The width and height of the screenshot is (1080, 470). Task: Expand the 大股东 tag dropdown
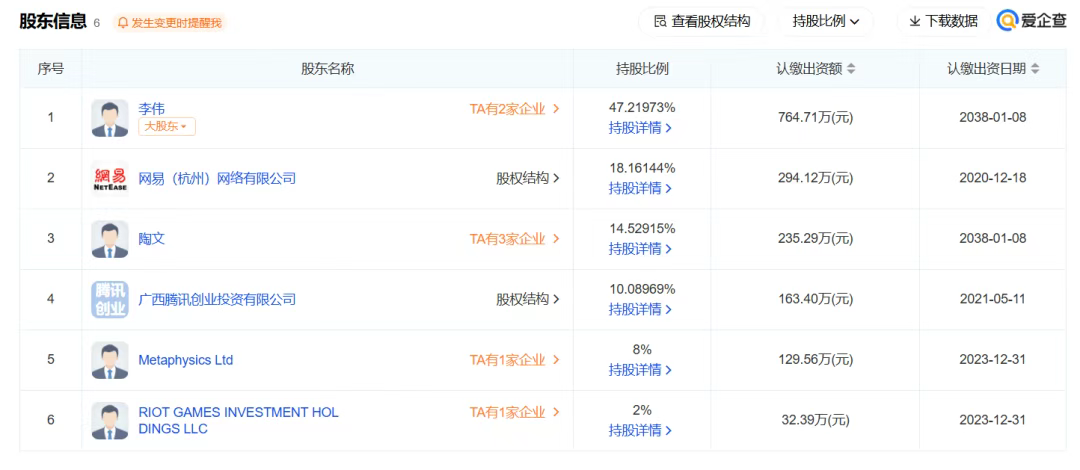coord(167,127)
